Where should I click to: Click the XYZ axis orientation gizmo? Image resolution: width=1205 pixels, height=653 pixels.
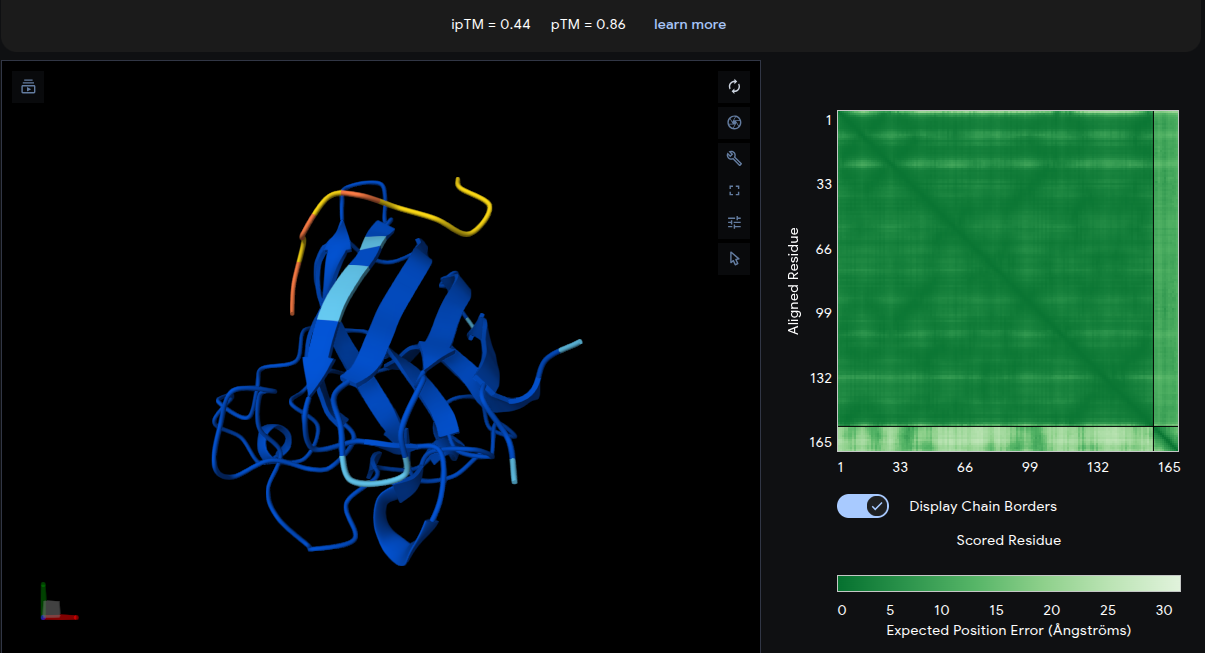58,603
